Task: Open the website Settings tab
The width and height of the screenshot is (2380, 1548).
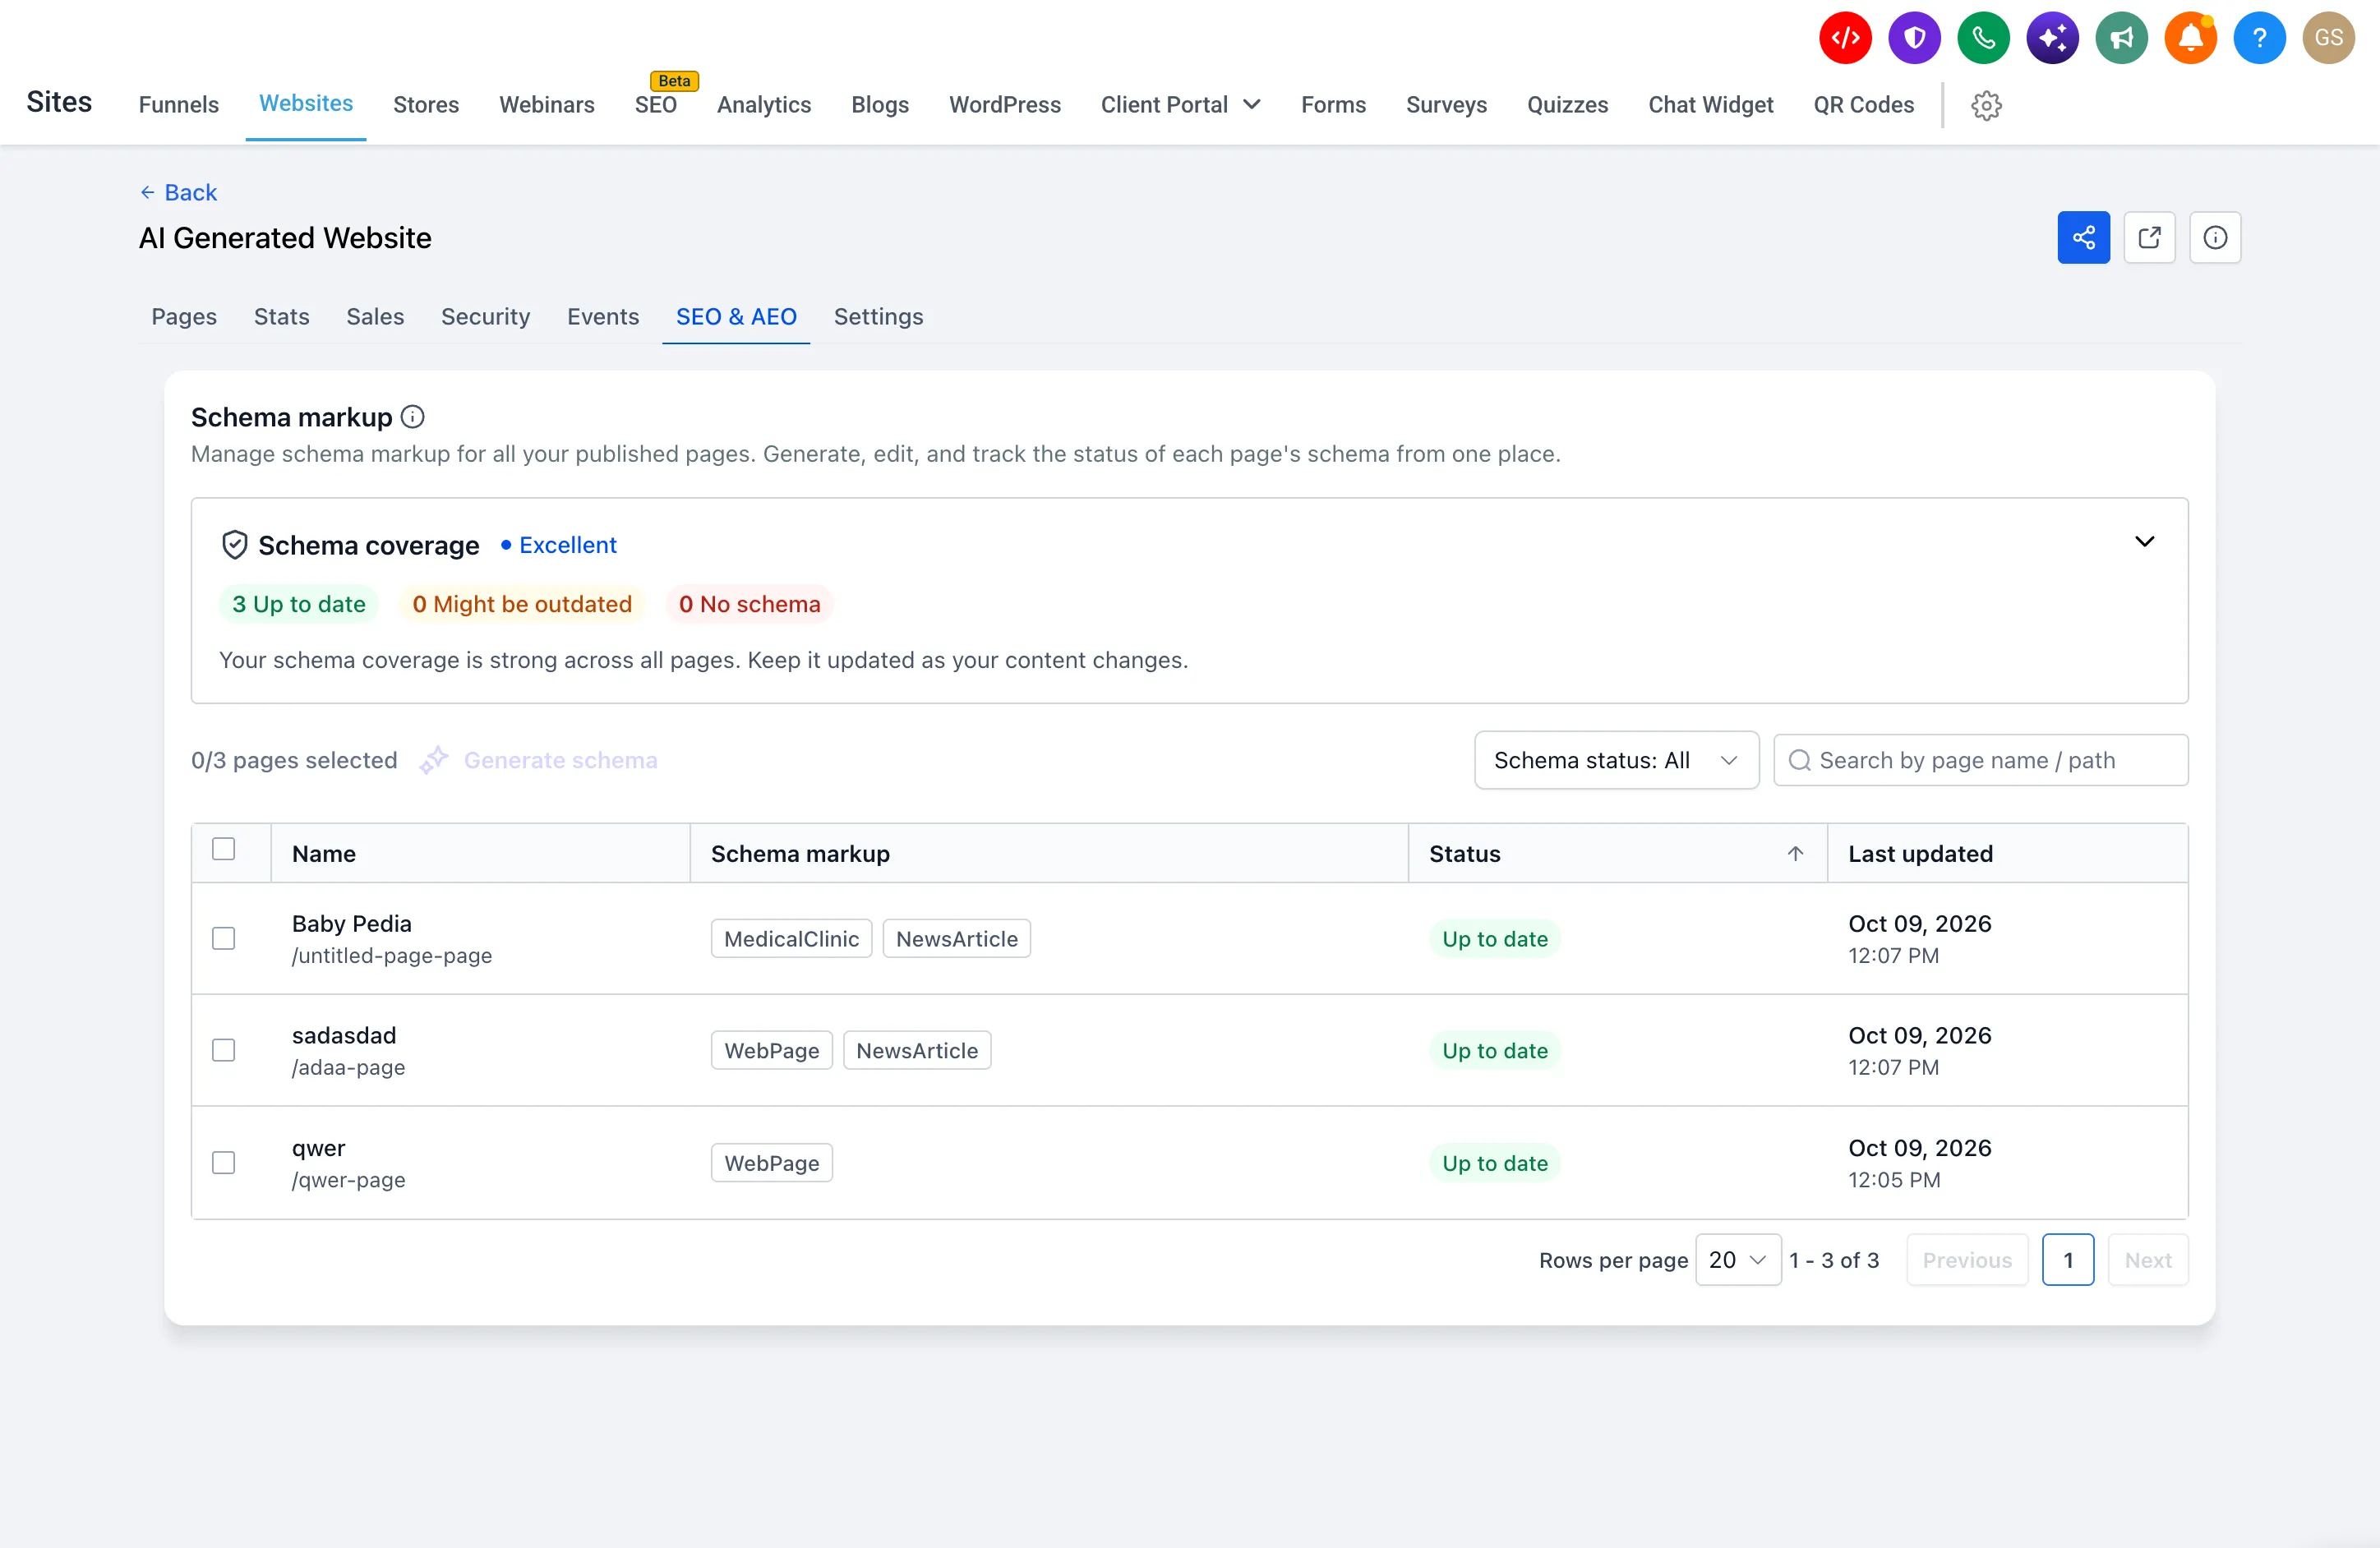Action: [x=878, y=316]
